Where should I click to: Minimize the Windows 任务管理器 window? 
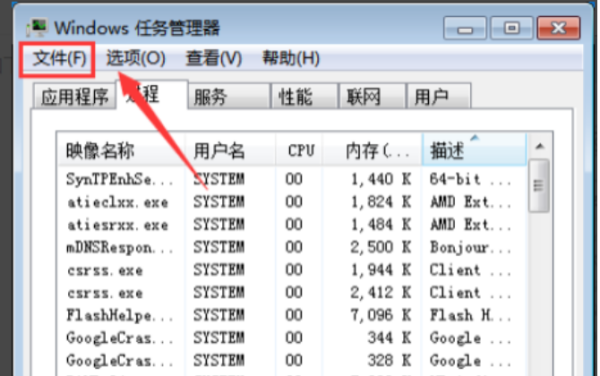click(x=465, y=28)
